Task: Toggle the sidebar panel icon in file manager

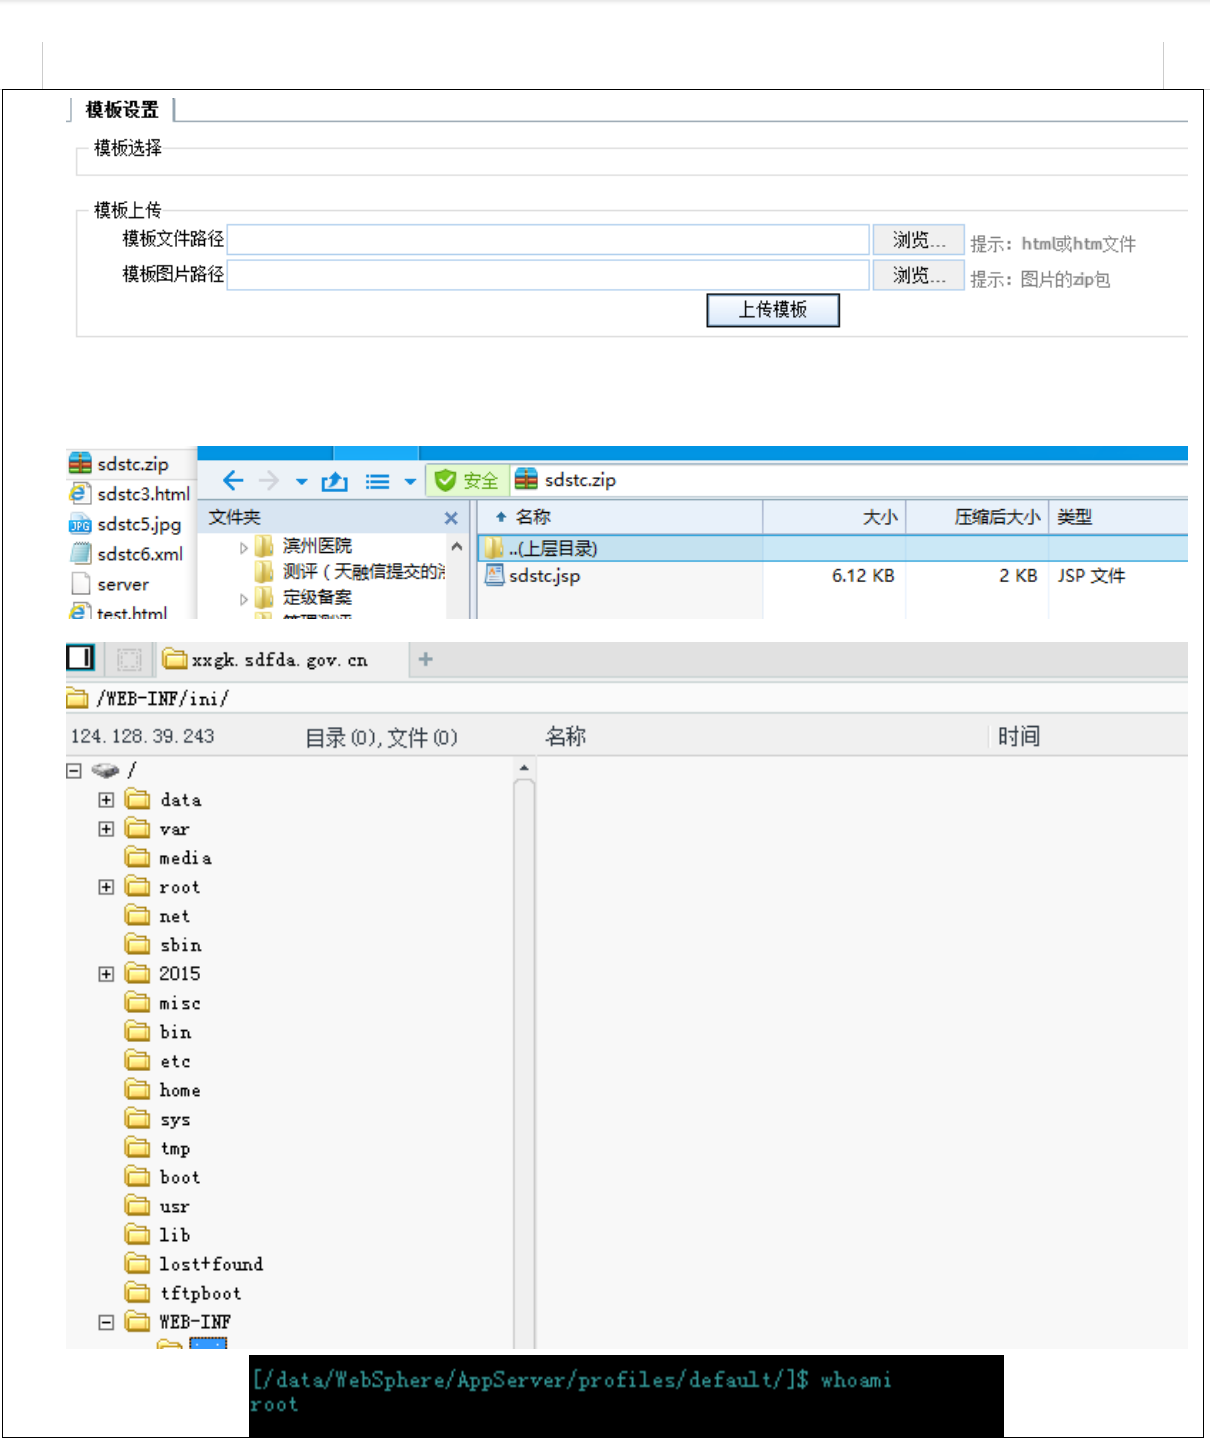Action: coord(80,658)
